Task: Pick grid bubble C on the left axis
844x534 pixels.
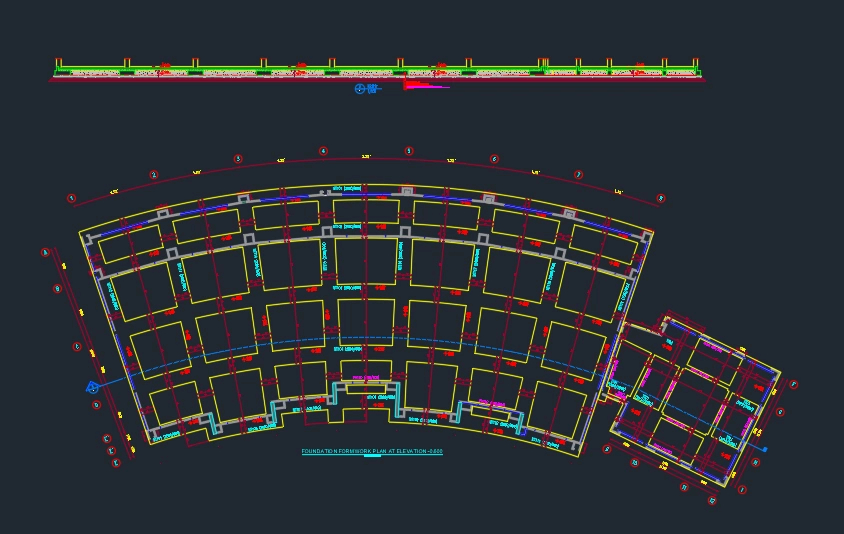Action: (78, 347)
